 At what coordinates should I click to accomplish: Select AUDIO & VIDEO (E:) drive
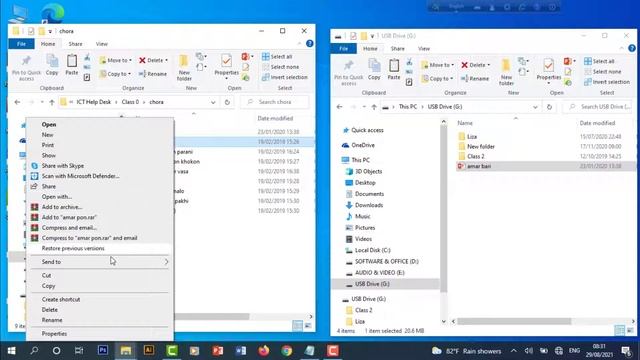pos(380,272)
